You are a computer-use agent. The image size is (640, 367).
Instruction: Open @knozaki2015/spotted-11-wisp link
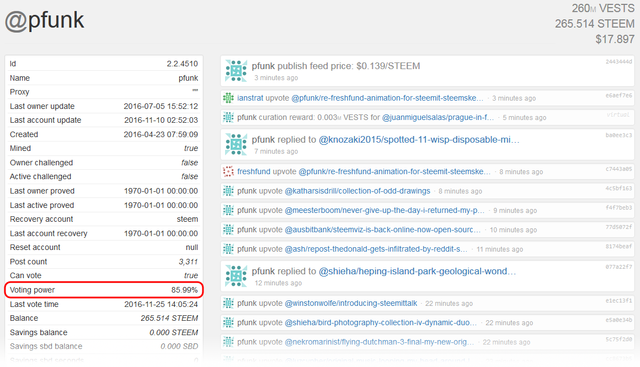419,140
